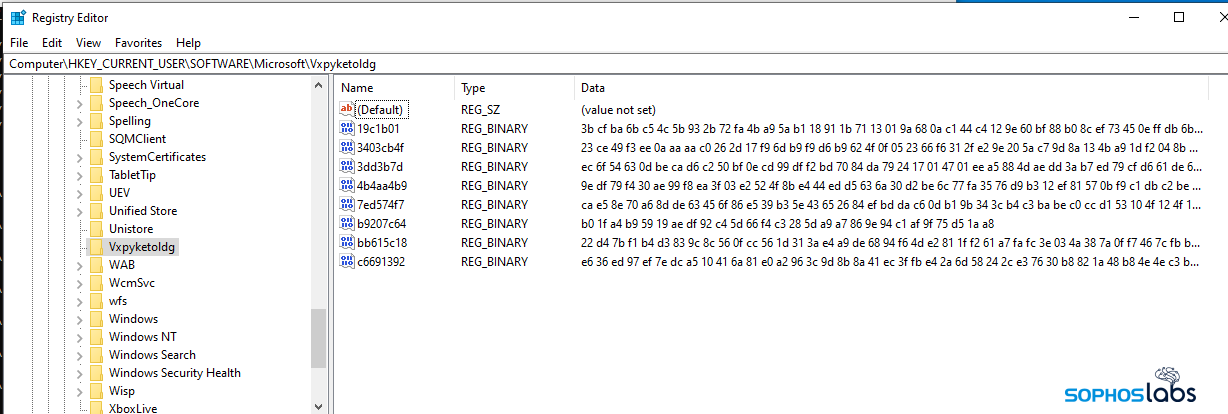Click REG_BINARY type of c6691392 row

(494, 261)
